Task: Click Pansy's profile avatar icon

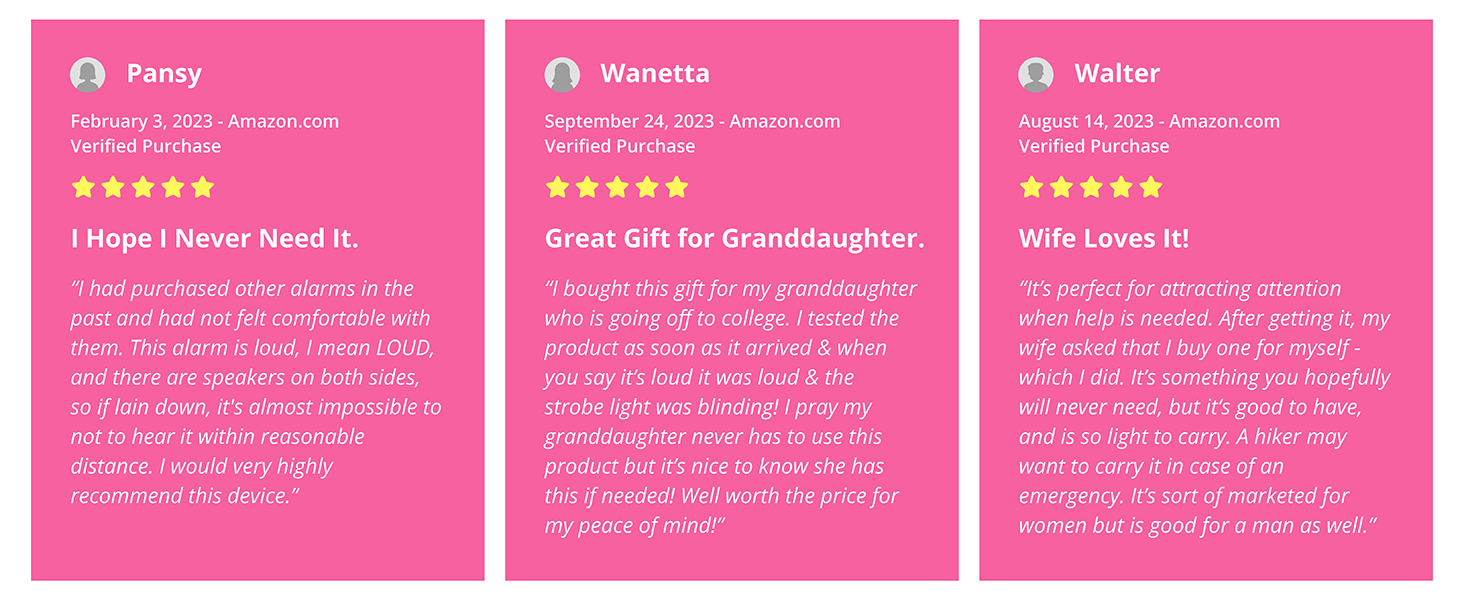Action: [x=88, y=74]
